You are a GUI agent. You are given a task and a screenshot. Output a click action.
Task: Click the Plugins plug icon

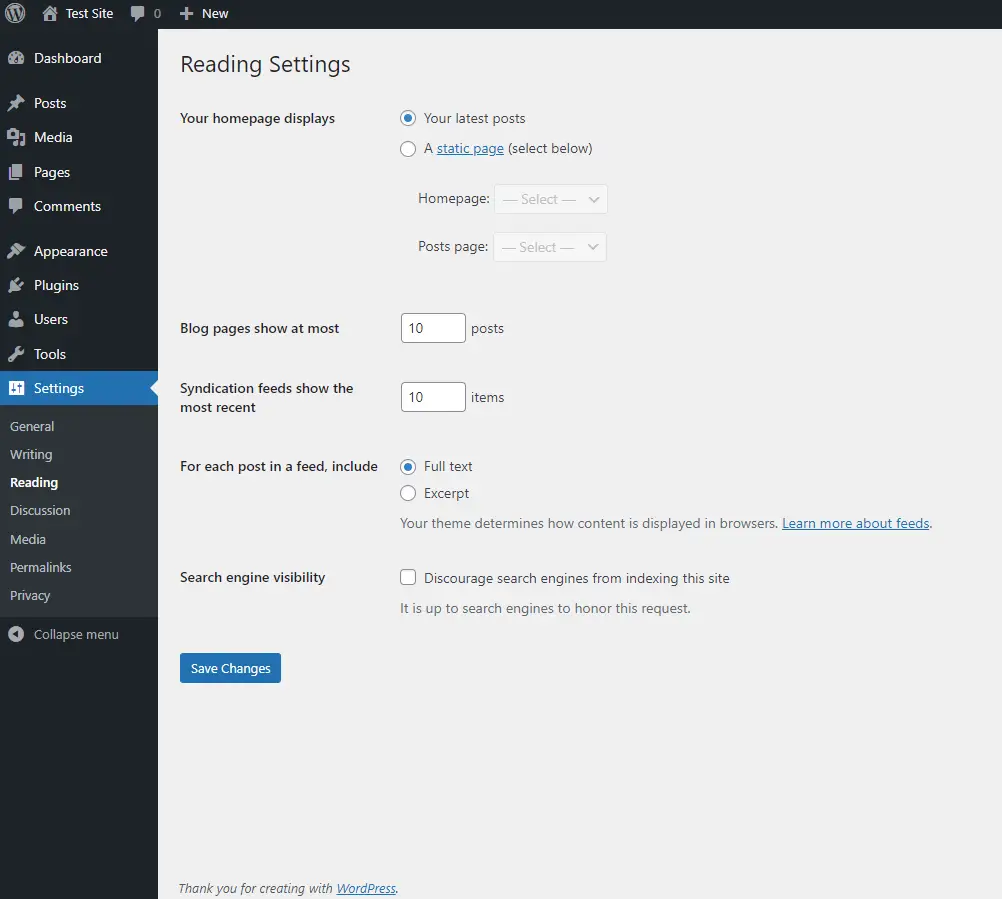coord(16,285)
